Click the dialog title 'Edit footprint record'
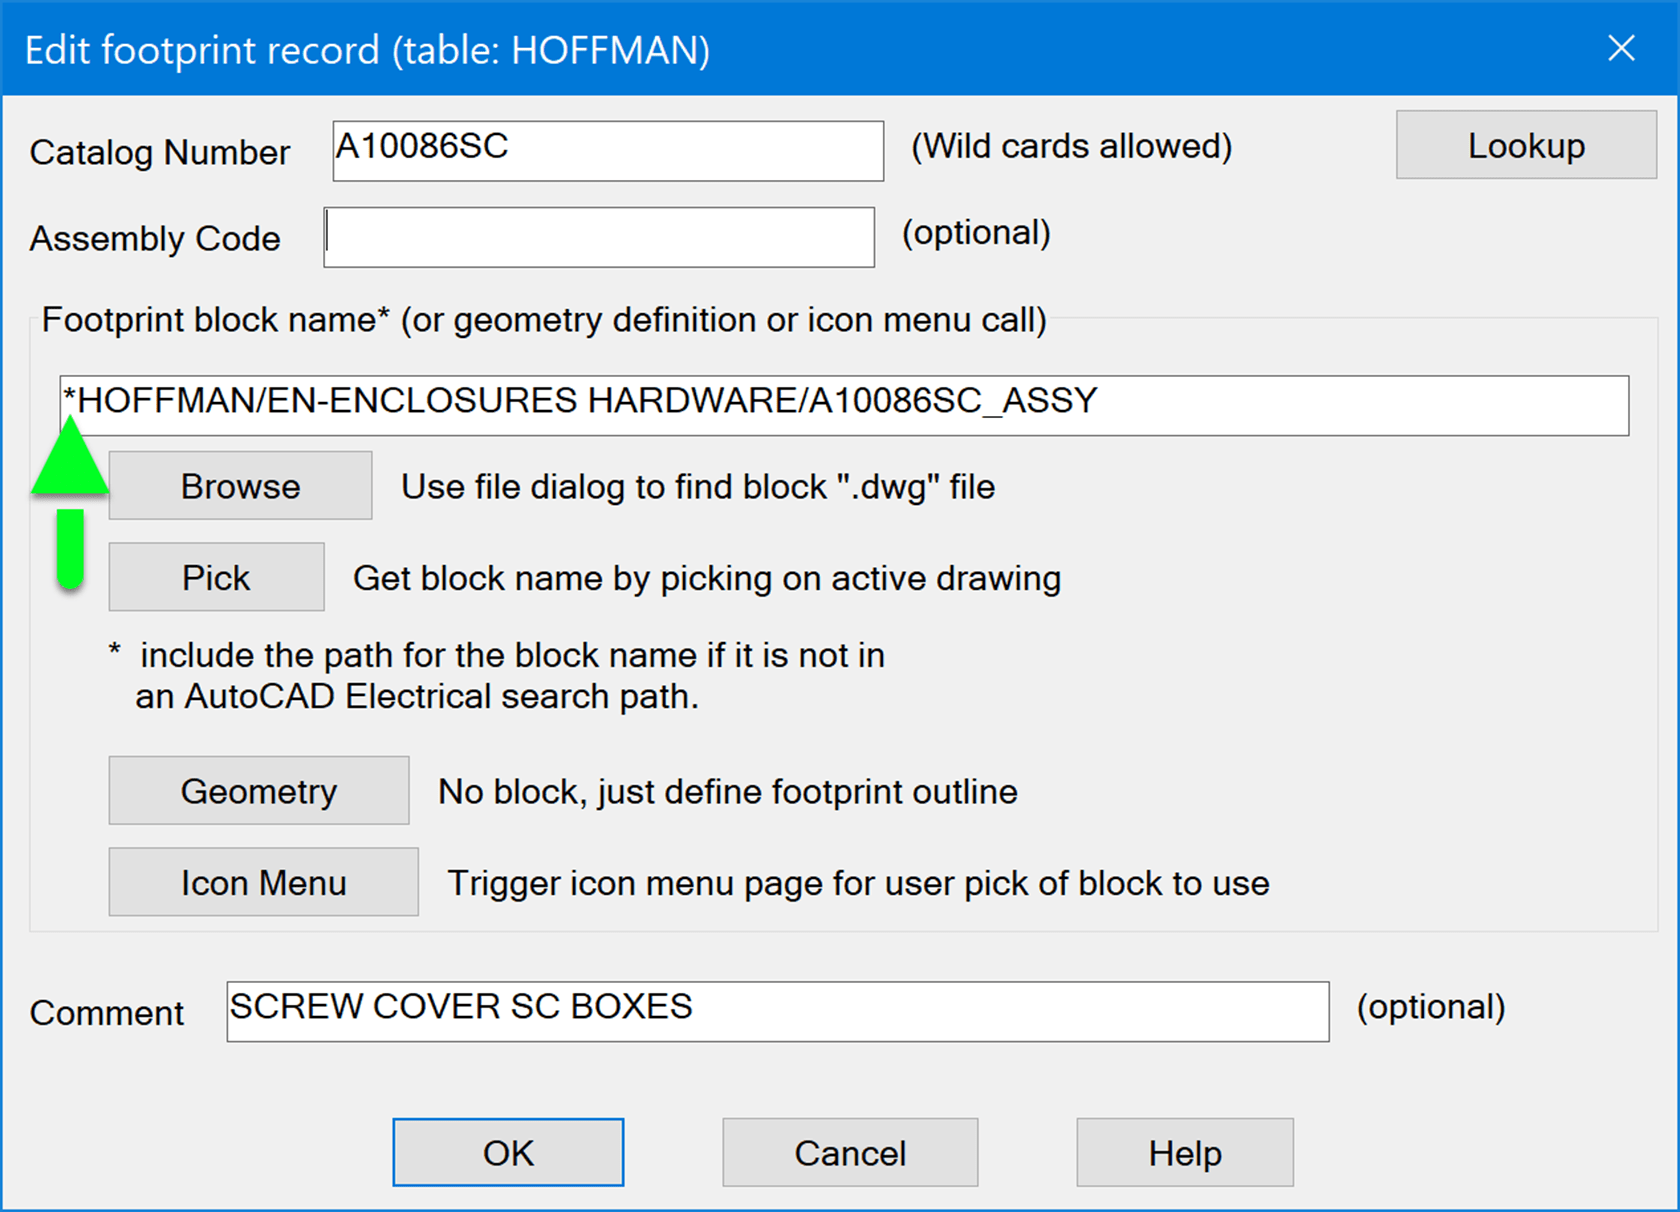The height and width of the screenshot is (1212, 1680). point(367,50)
